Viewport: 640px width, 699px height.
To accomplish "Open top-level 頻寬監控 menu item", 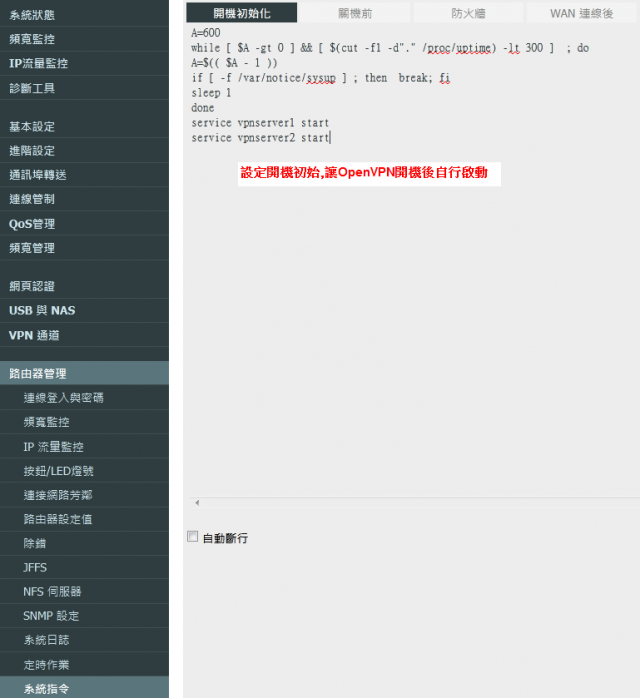I will tap(84, 39).
